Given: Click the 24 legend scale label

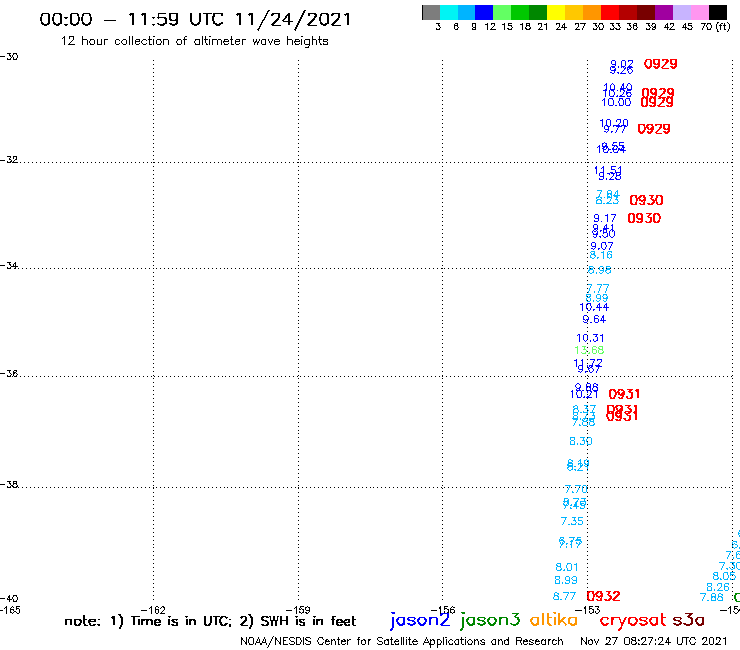Looking at the screenshot, I should click(561, 27).
